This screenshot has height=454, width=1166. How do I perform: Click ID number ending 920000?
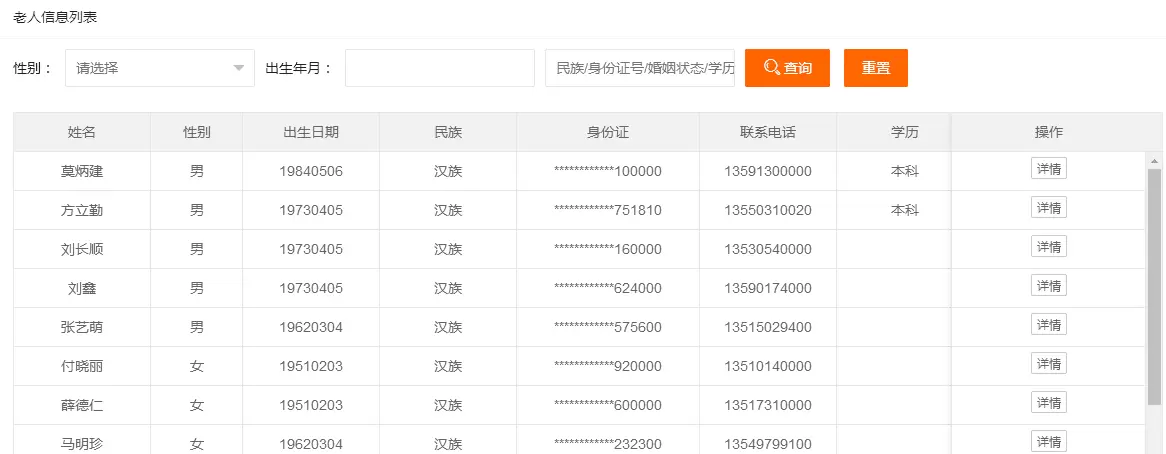[x=608, y=366]
